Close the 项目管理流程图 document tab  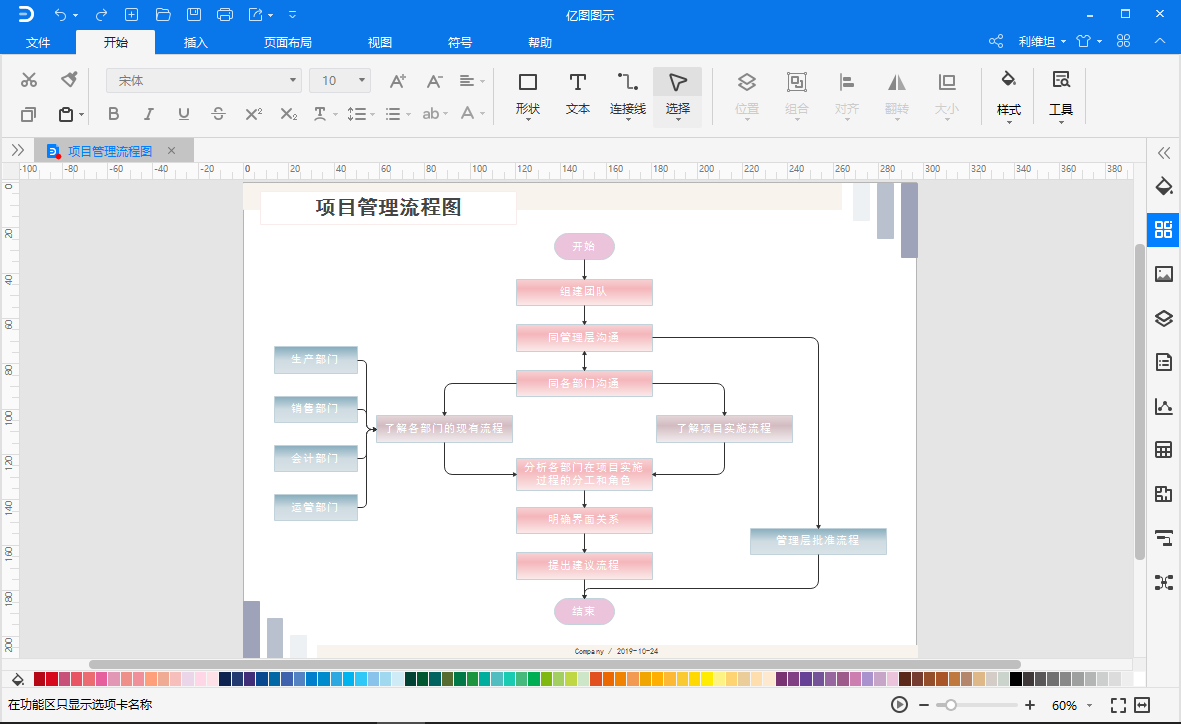171,151
